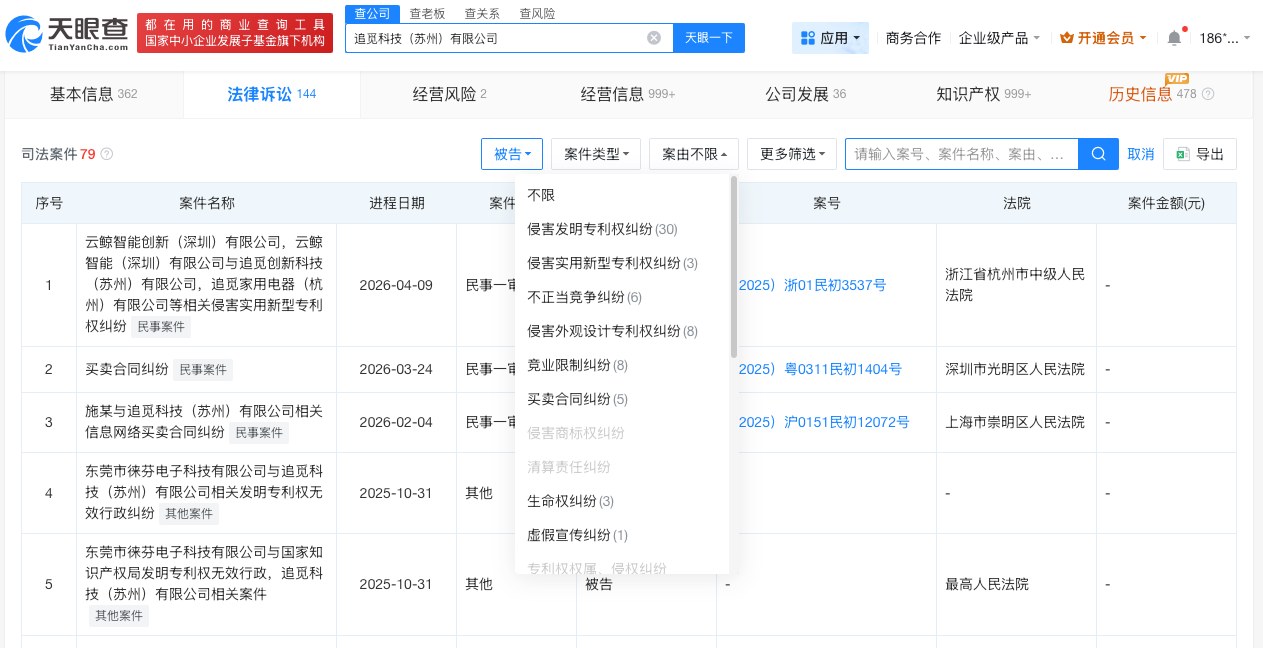This screenshot has height=648, width=1263.
Task: Open the 案件类型 dropdown
Action: (595, 154)
